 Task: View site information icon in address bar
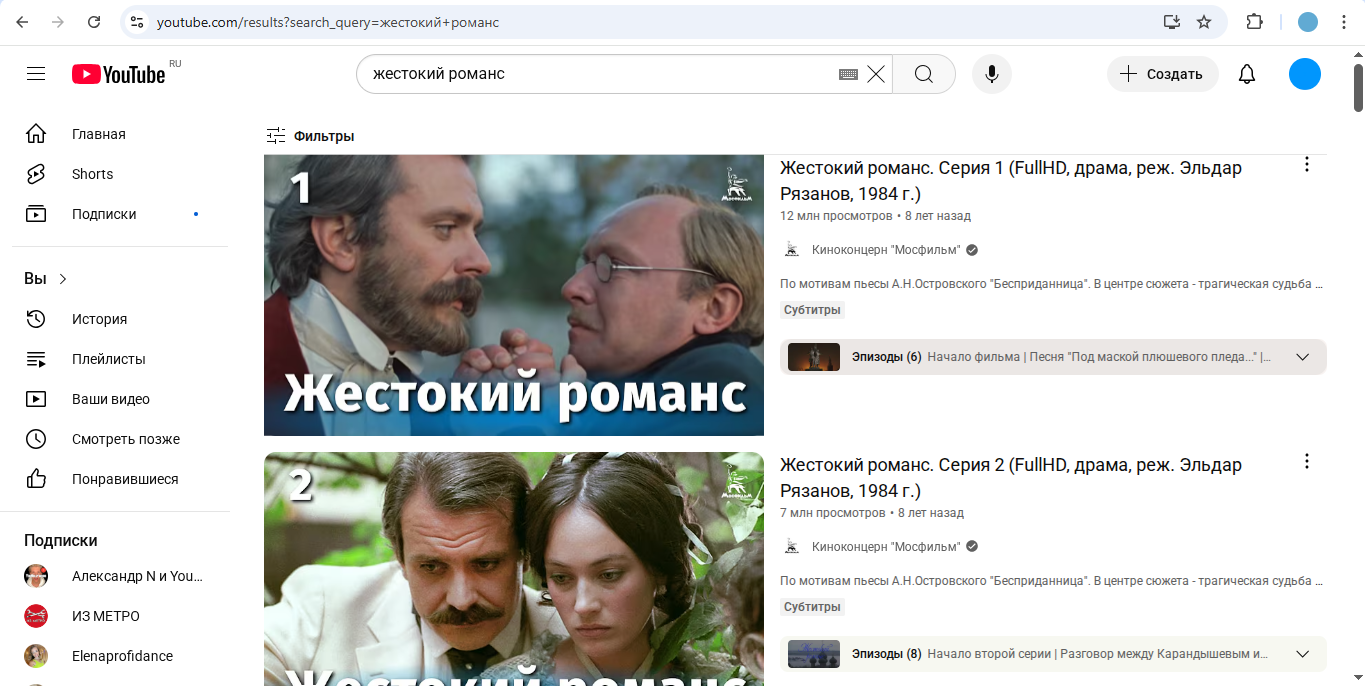(137, 22)
